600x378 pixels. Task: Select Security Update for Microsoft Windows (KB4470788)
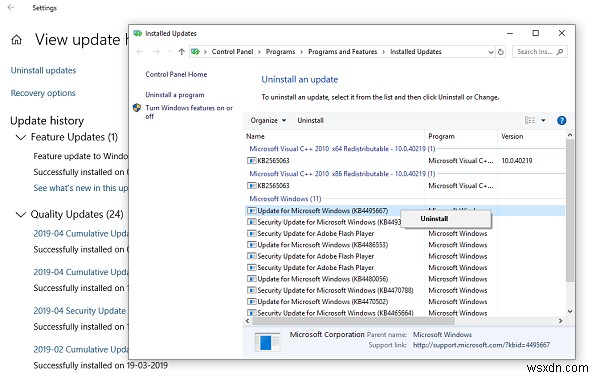click(335, 290)
